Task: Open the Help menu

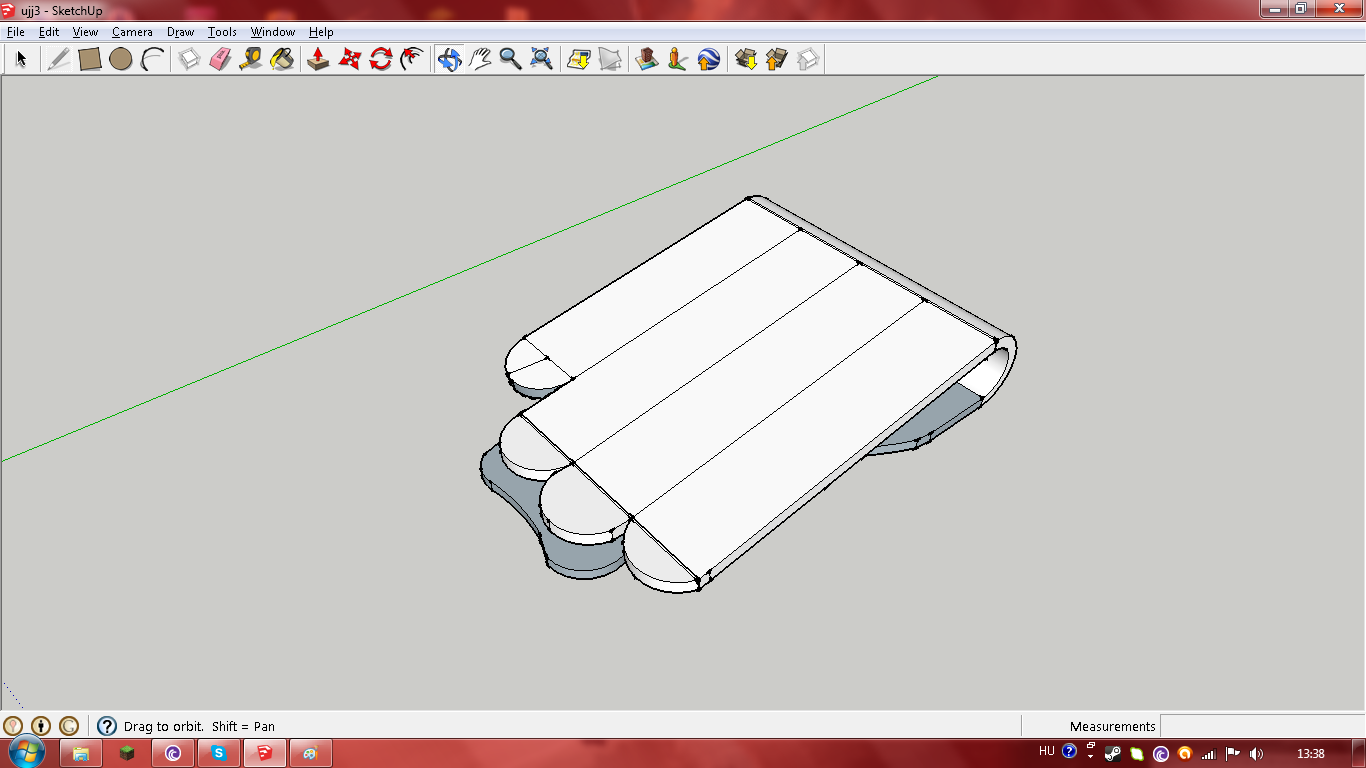Action: (x=321, y=32)
